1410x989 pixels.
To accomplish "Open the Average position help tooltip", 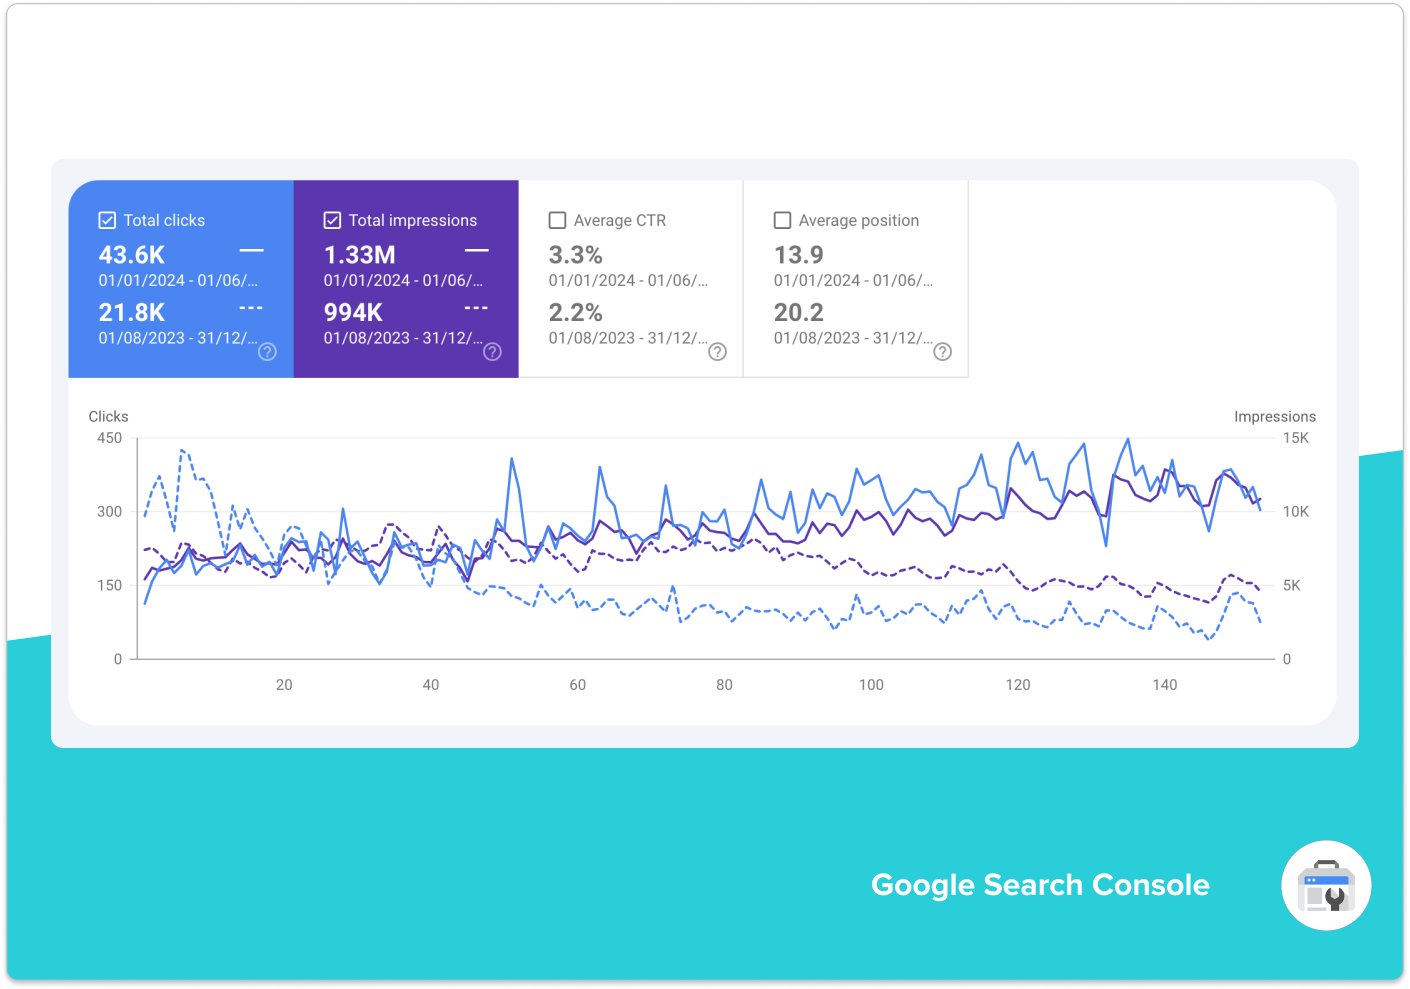I will tap(942, 352).
